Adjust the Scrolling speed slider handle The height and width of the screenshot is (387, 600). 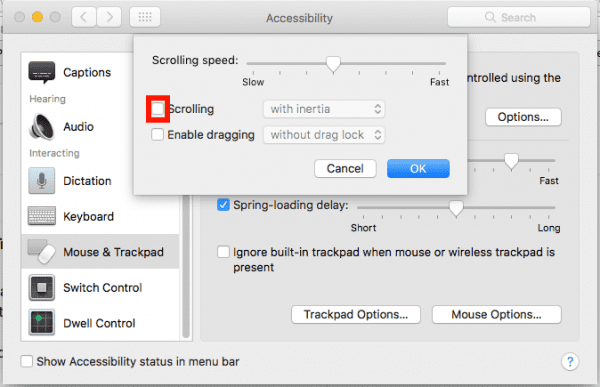click(x=333, y=64)
